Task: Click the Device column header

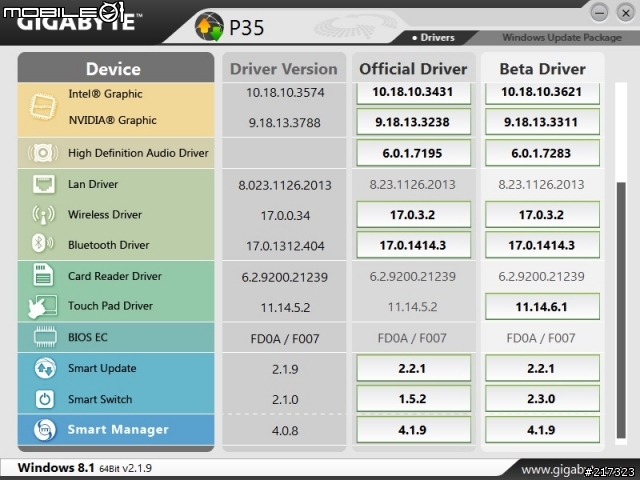Action: tap(116, 68)
